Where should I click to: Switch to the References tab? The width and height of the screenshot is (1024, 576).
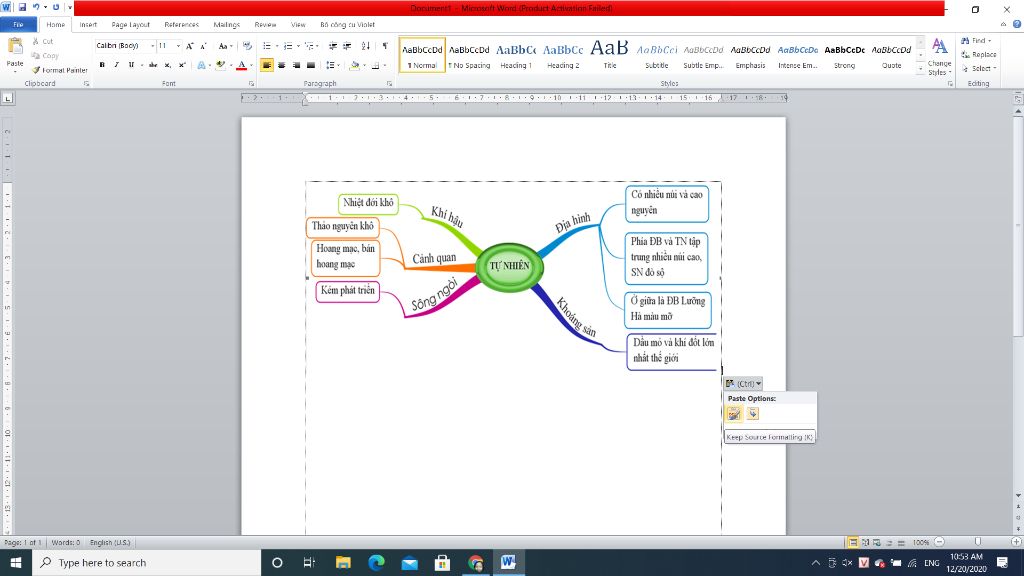pyautogui.click(x=182, y=25)
